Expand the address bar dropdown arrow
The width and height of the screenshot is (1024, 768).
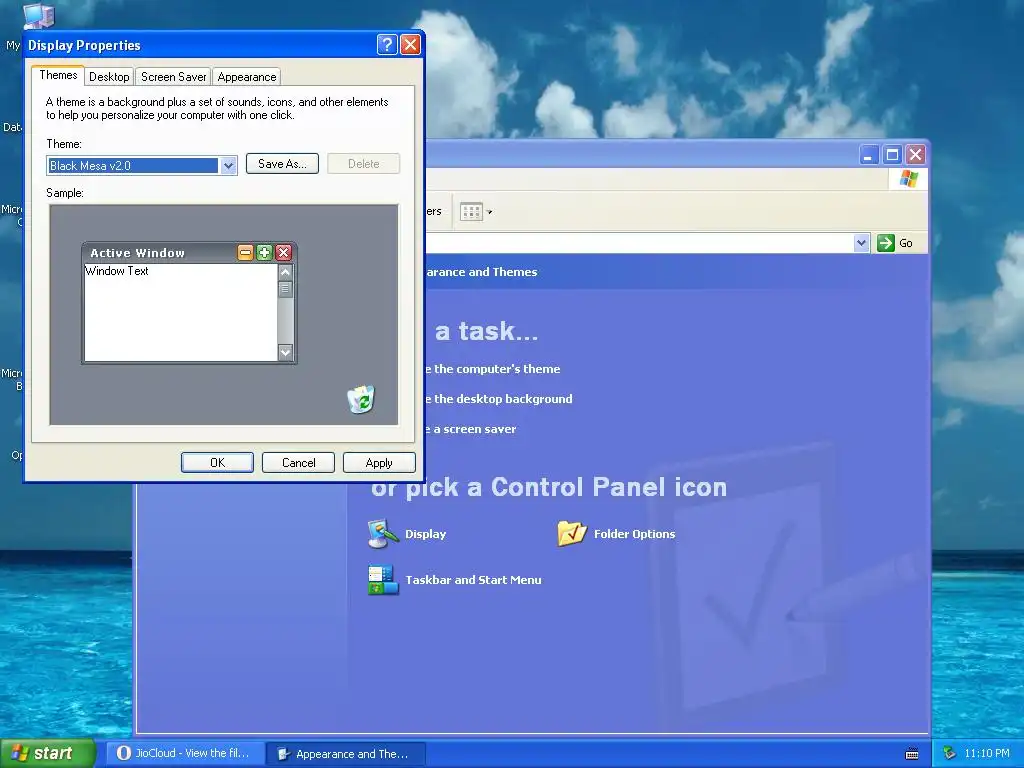point(861,243)
